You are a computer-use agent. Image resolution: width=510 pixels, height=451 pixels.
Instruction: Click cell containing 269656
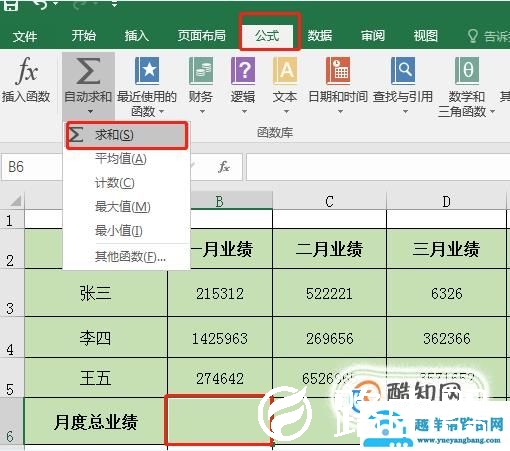329,338
